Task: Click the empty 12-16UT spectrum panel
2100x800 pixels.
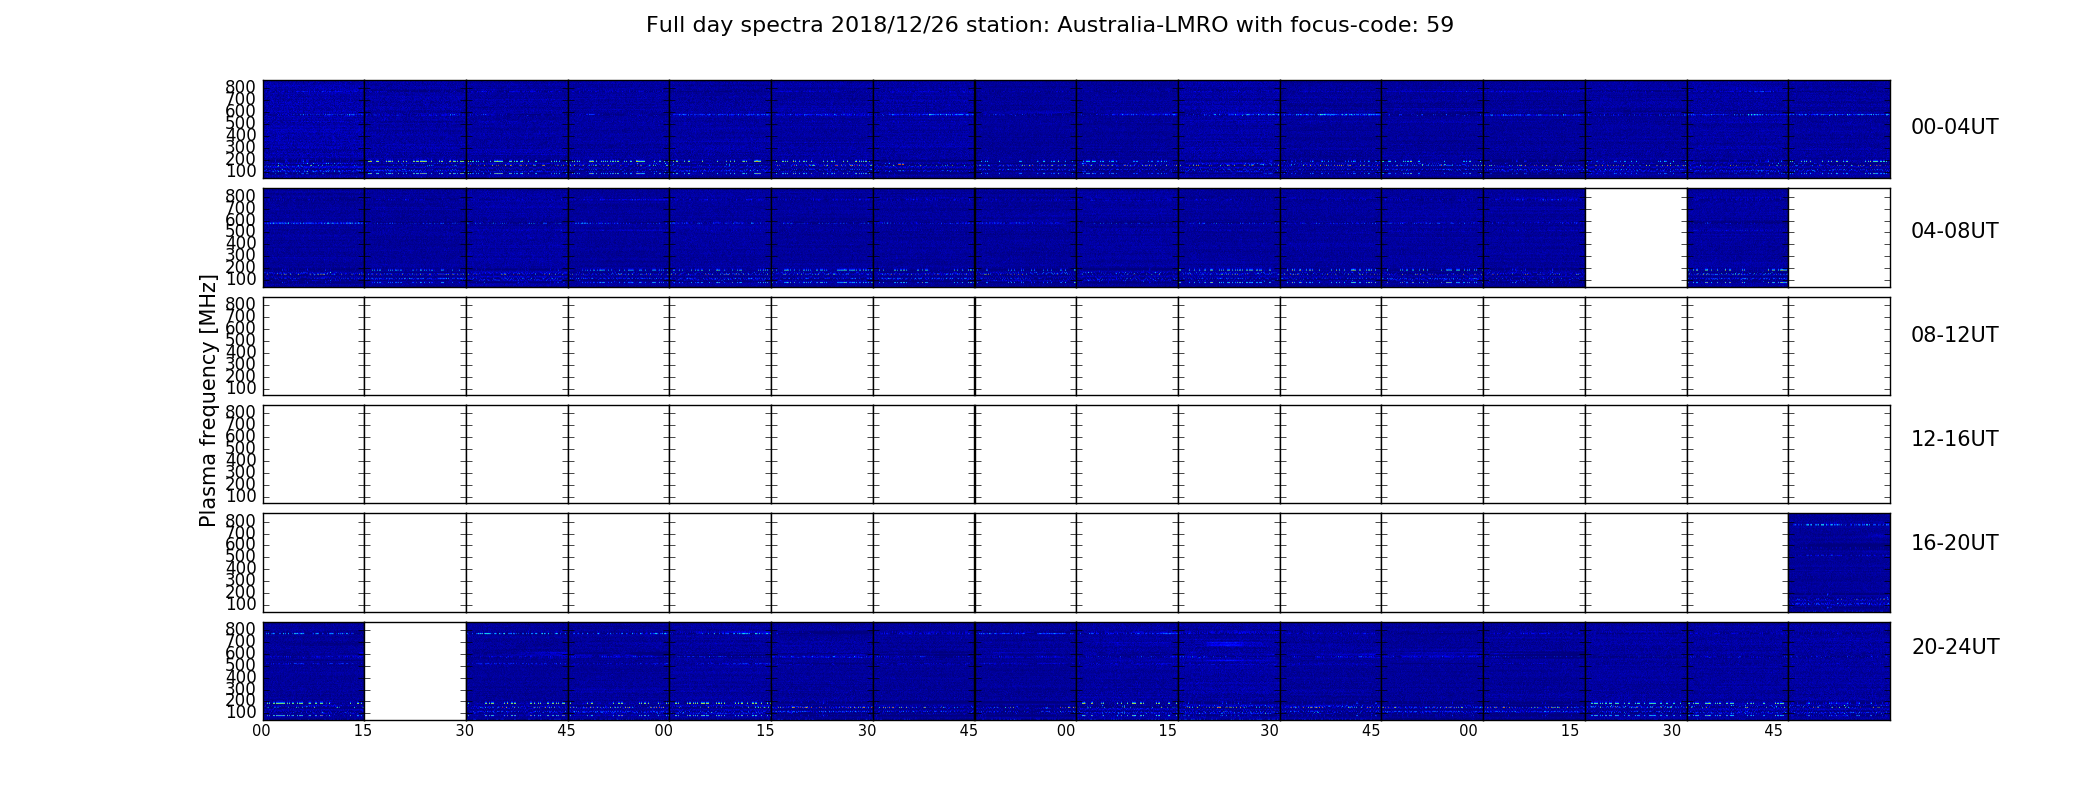Action: (x=1076, y=454)
